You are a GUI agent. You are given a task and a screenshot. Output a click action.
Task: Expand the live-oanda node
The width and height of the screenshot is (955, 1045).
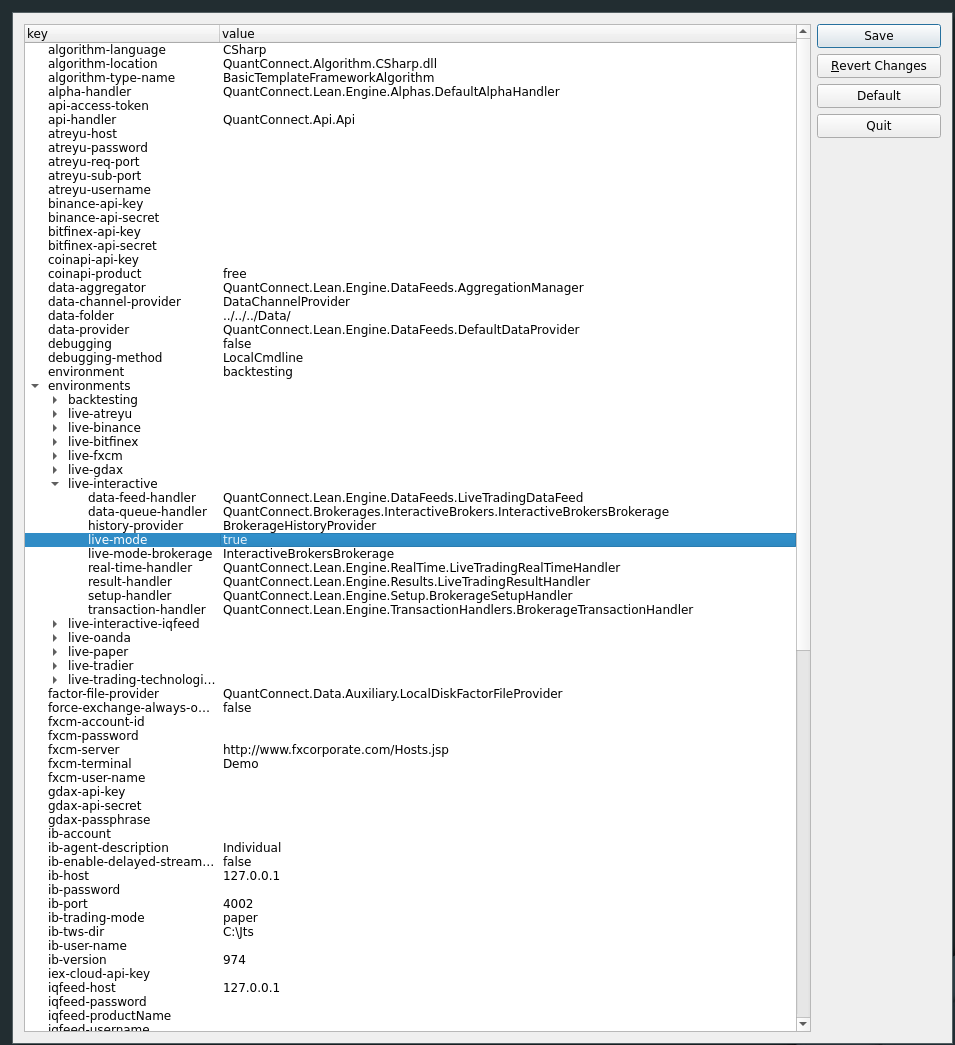(55, 638)
